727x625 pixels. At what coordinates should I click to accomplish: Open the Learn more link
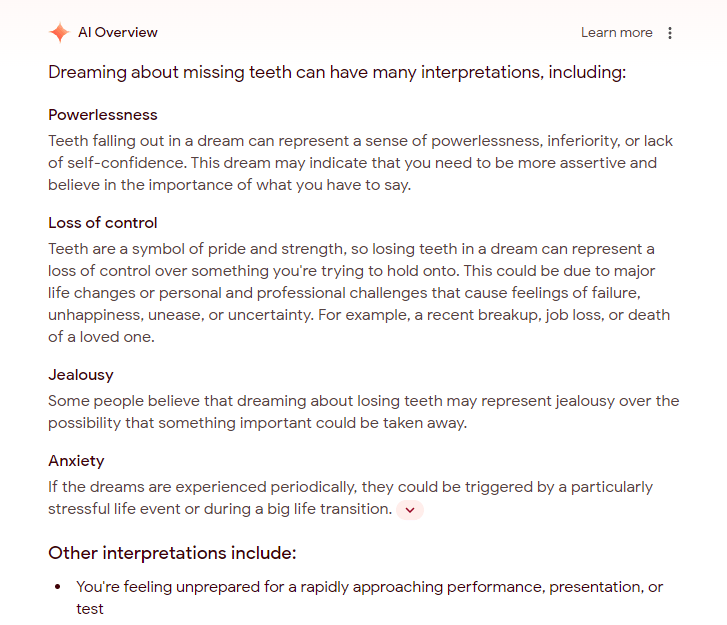click(x=616, y=33)
